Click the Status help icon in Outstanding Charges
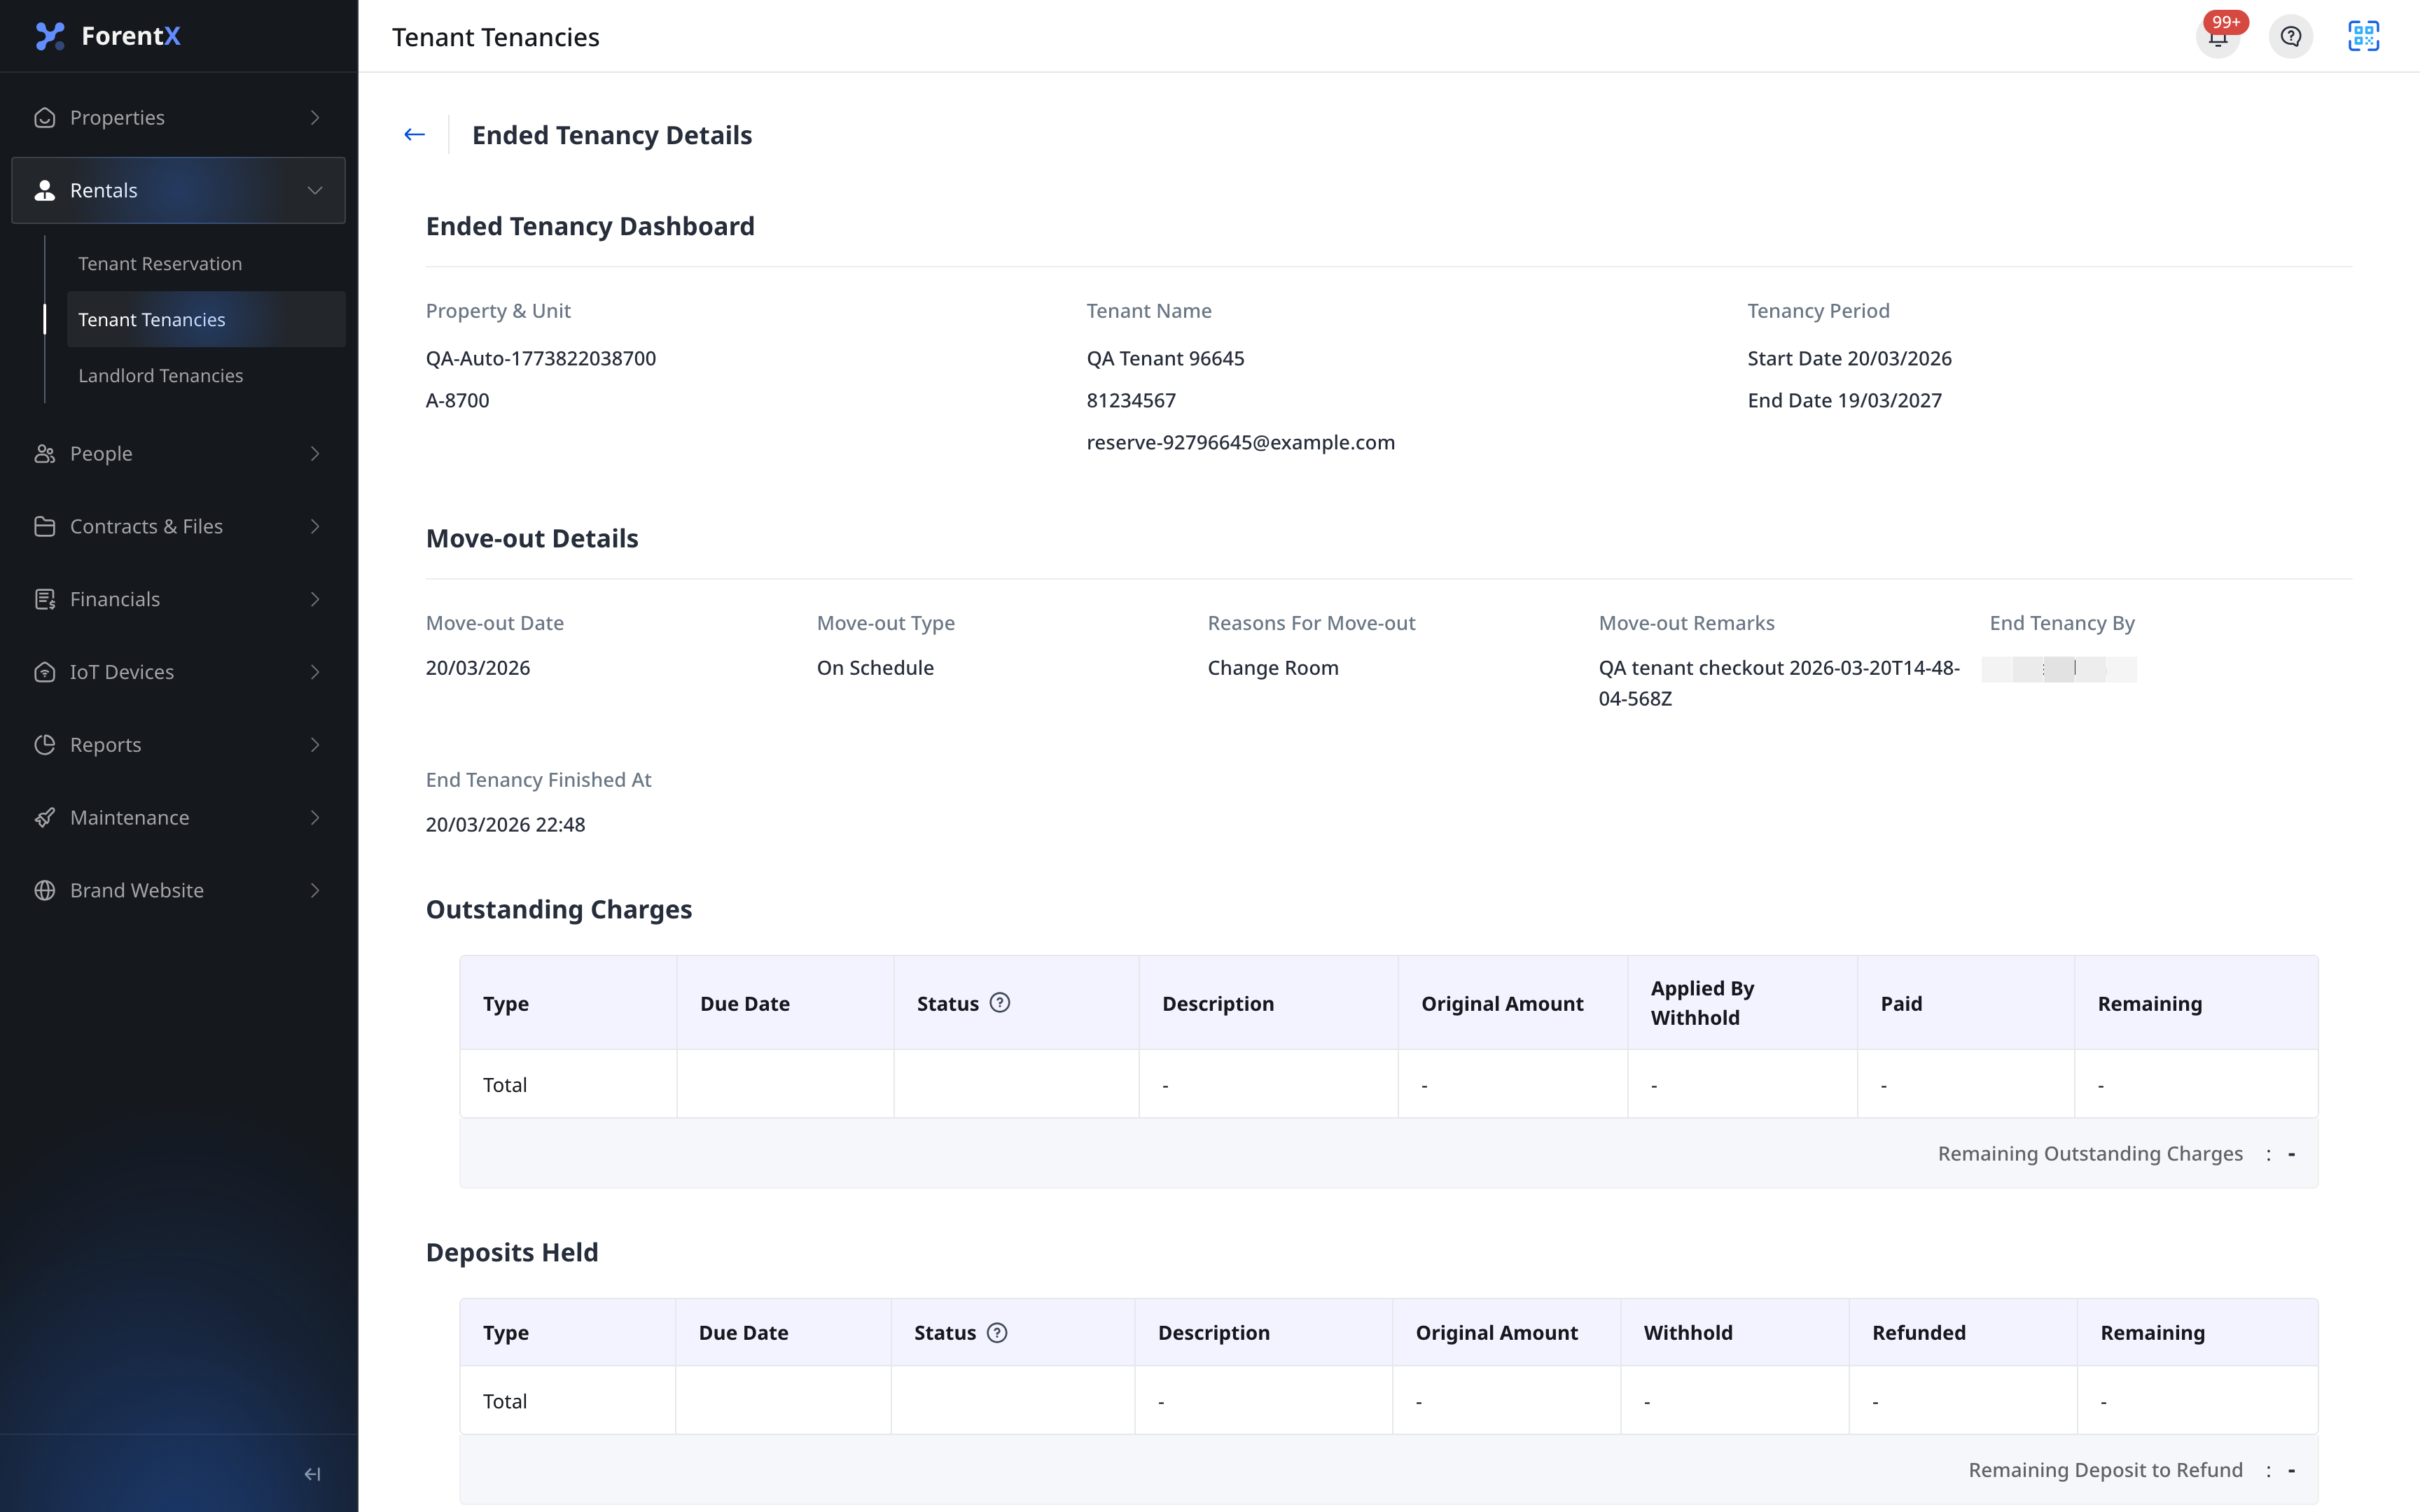Screen dimensions: 2420x1512 click(x=1000, y=1003)
